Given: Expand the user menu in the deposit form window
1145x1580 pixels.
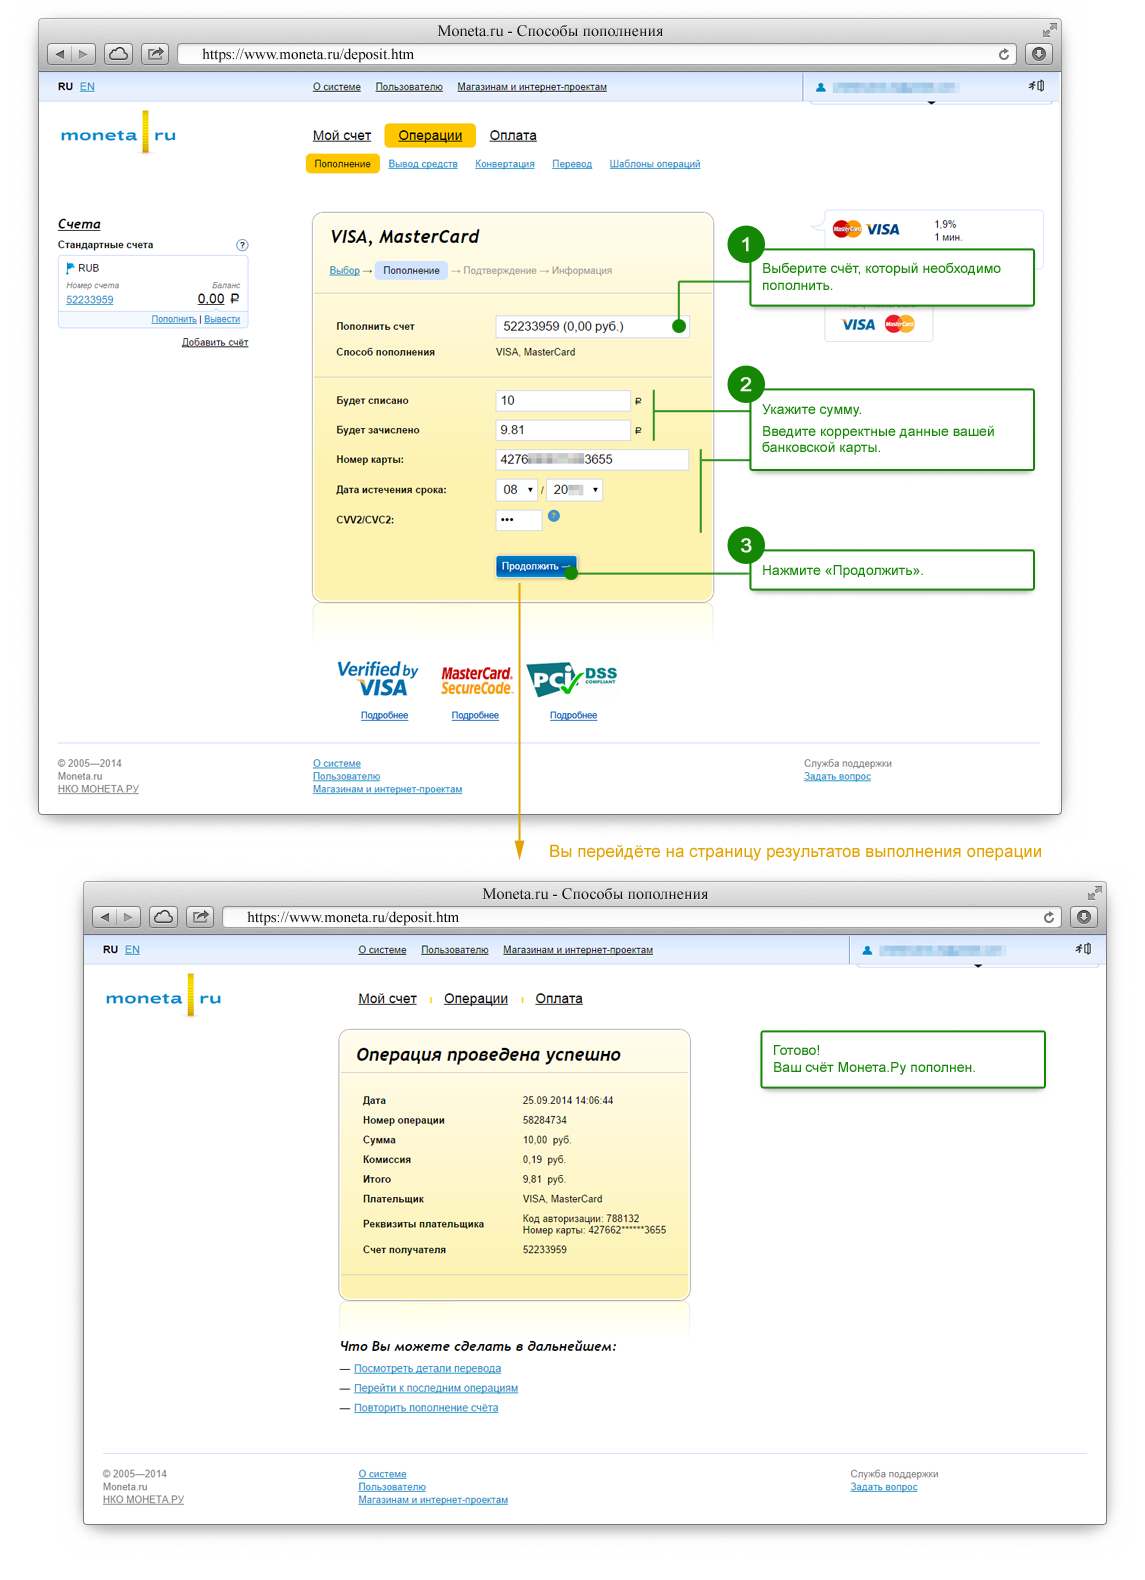Looking at the screenshot, I should [x=931, y=102].
